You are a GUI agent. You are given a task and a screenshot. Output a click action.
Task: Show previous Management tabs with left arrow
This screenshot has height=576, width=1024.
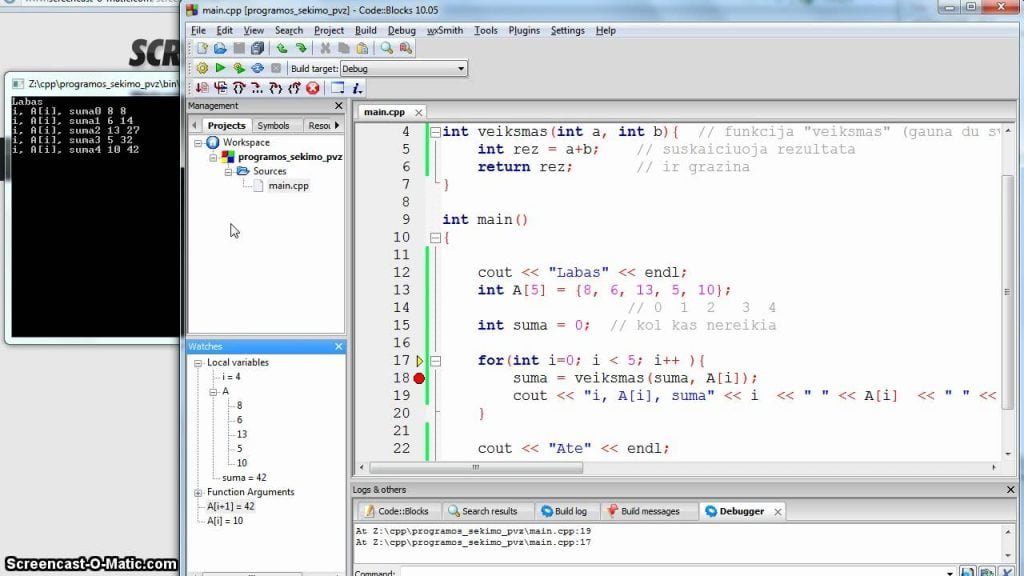click(194, 125)
